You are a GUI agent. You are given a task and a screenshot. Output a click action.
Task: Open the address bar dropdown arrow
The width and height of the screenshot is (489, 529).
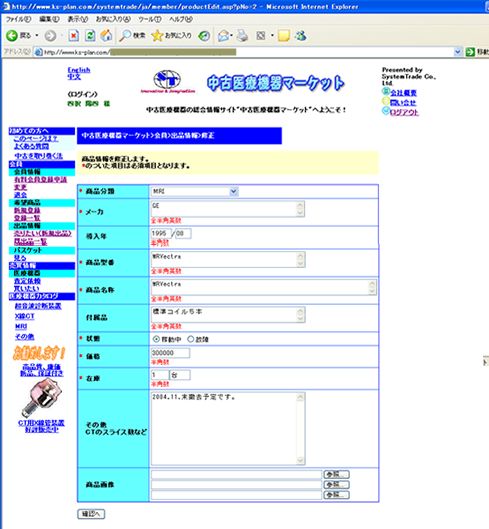point(458,52)
